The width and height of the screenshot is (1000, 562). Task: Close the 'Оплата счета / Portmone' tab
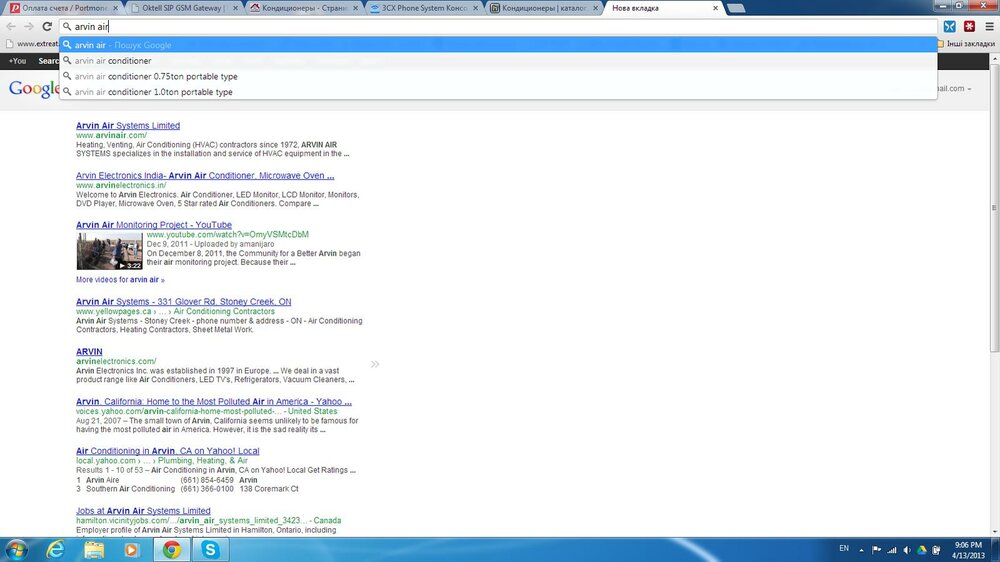click(115, 8)
